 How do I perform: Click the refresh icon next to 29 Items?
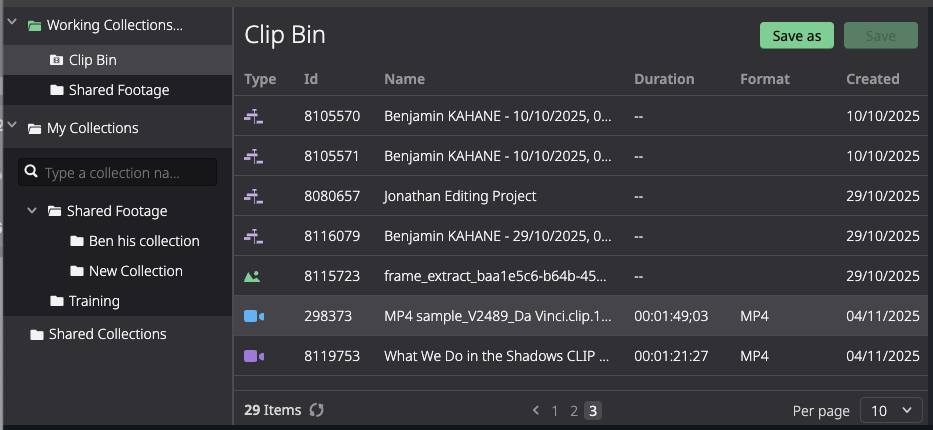[317, 410]
